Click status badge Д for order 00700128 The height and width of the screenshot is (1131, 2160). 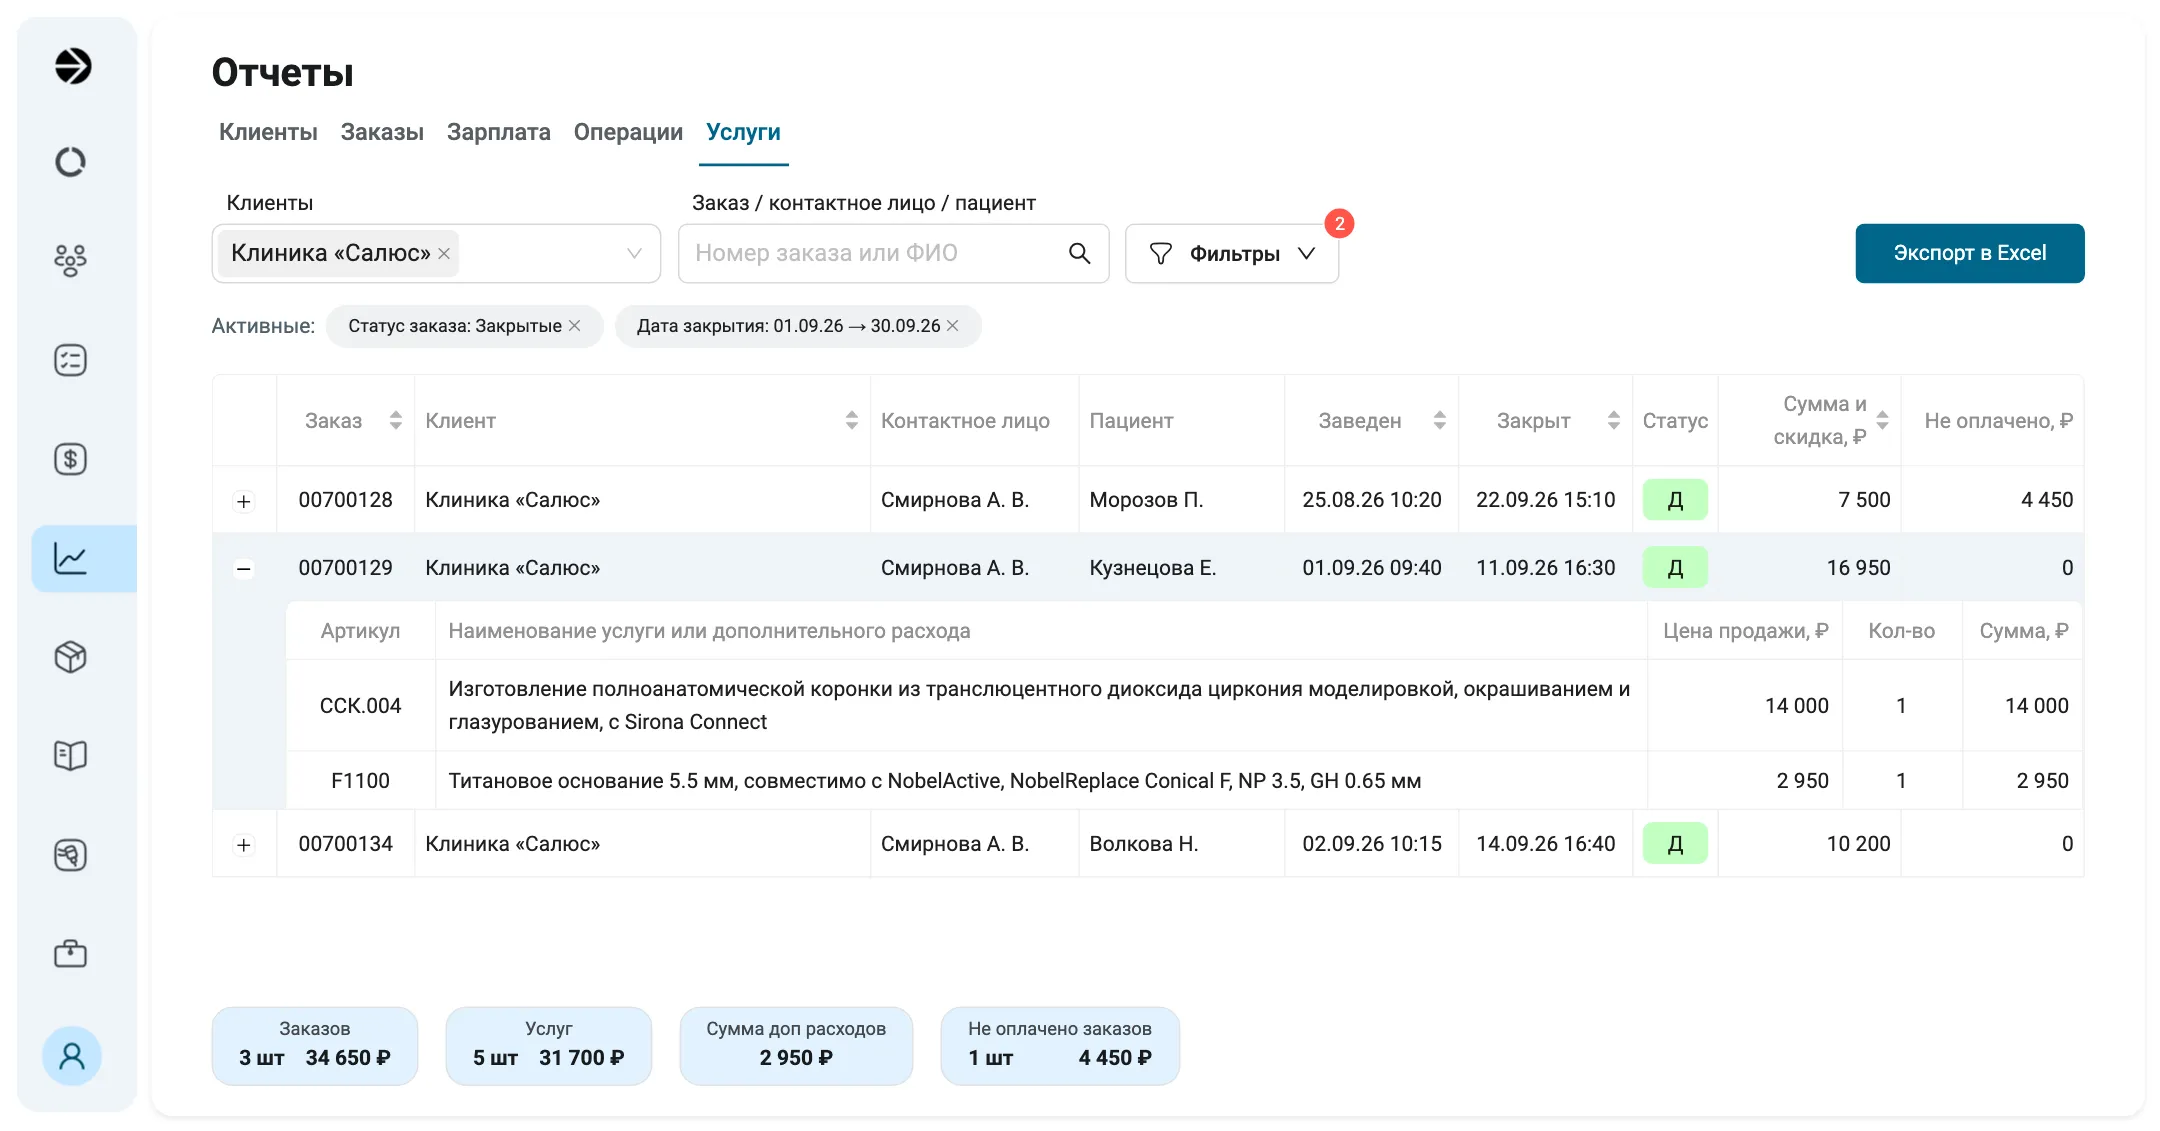pyautogui.click(x=1675, y=500)
